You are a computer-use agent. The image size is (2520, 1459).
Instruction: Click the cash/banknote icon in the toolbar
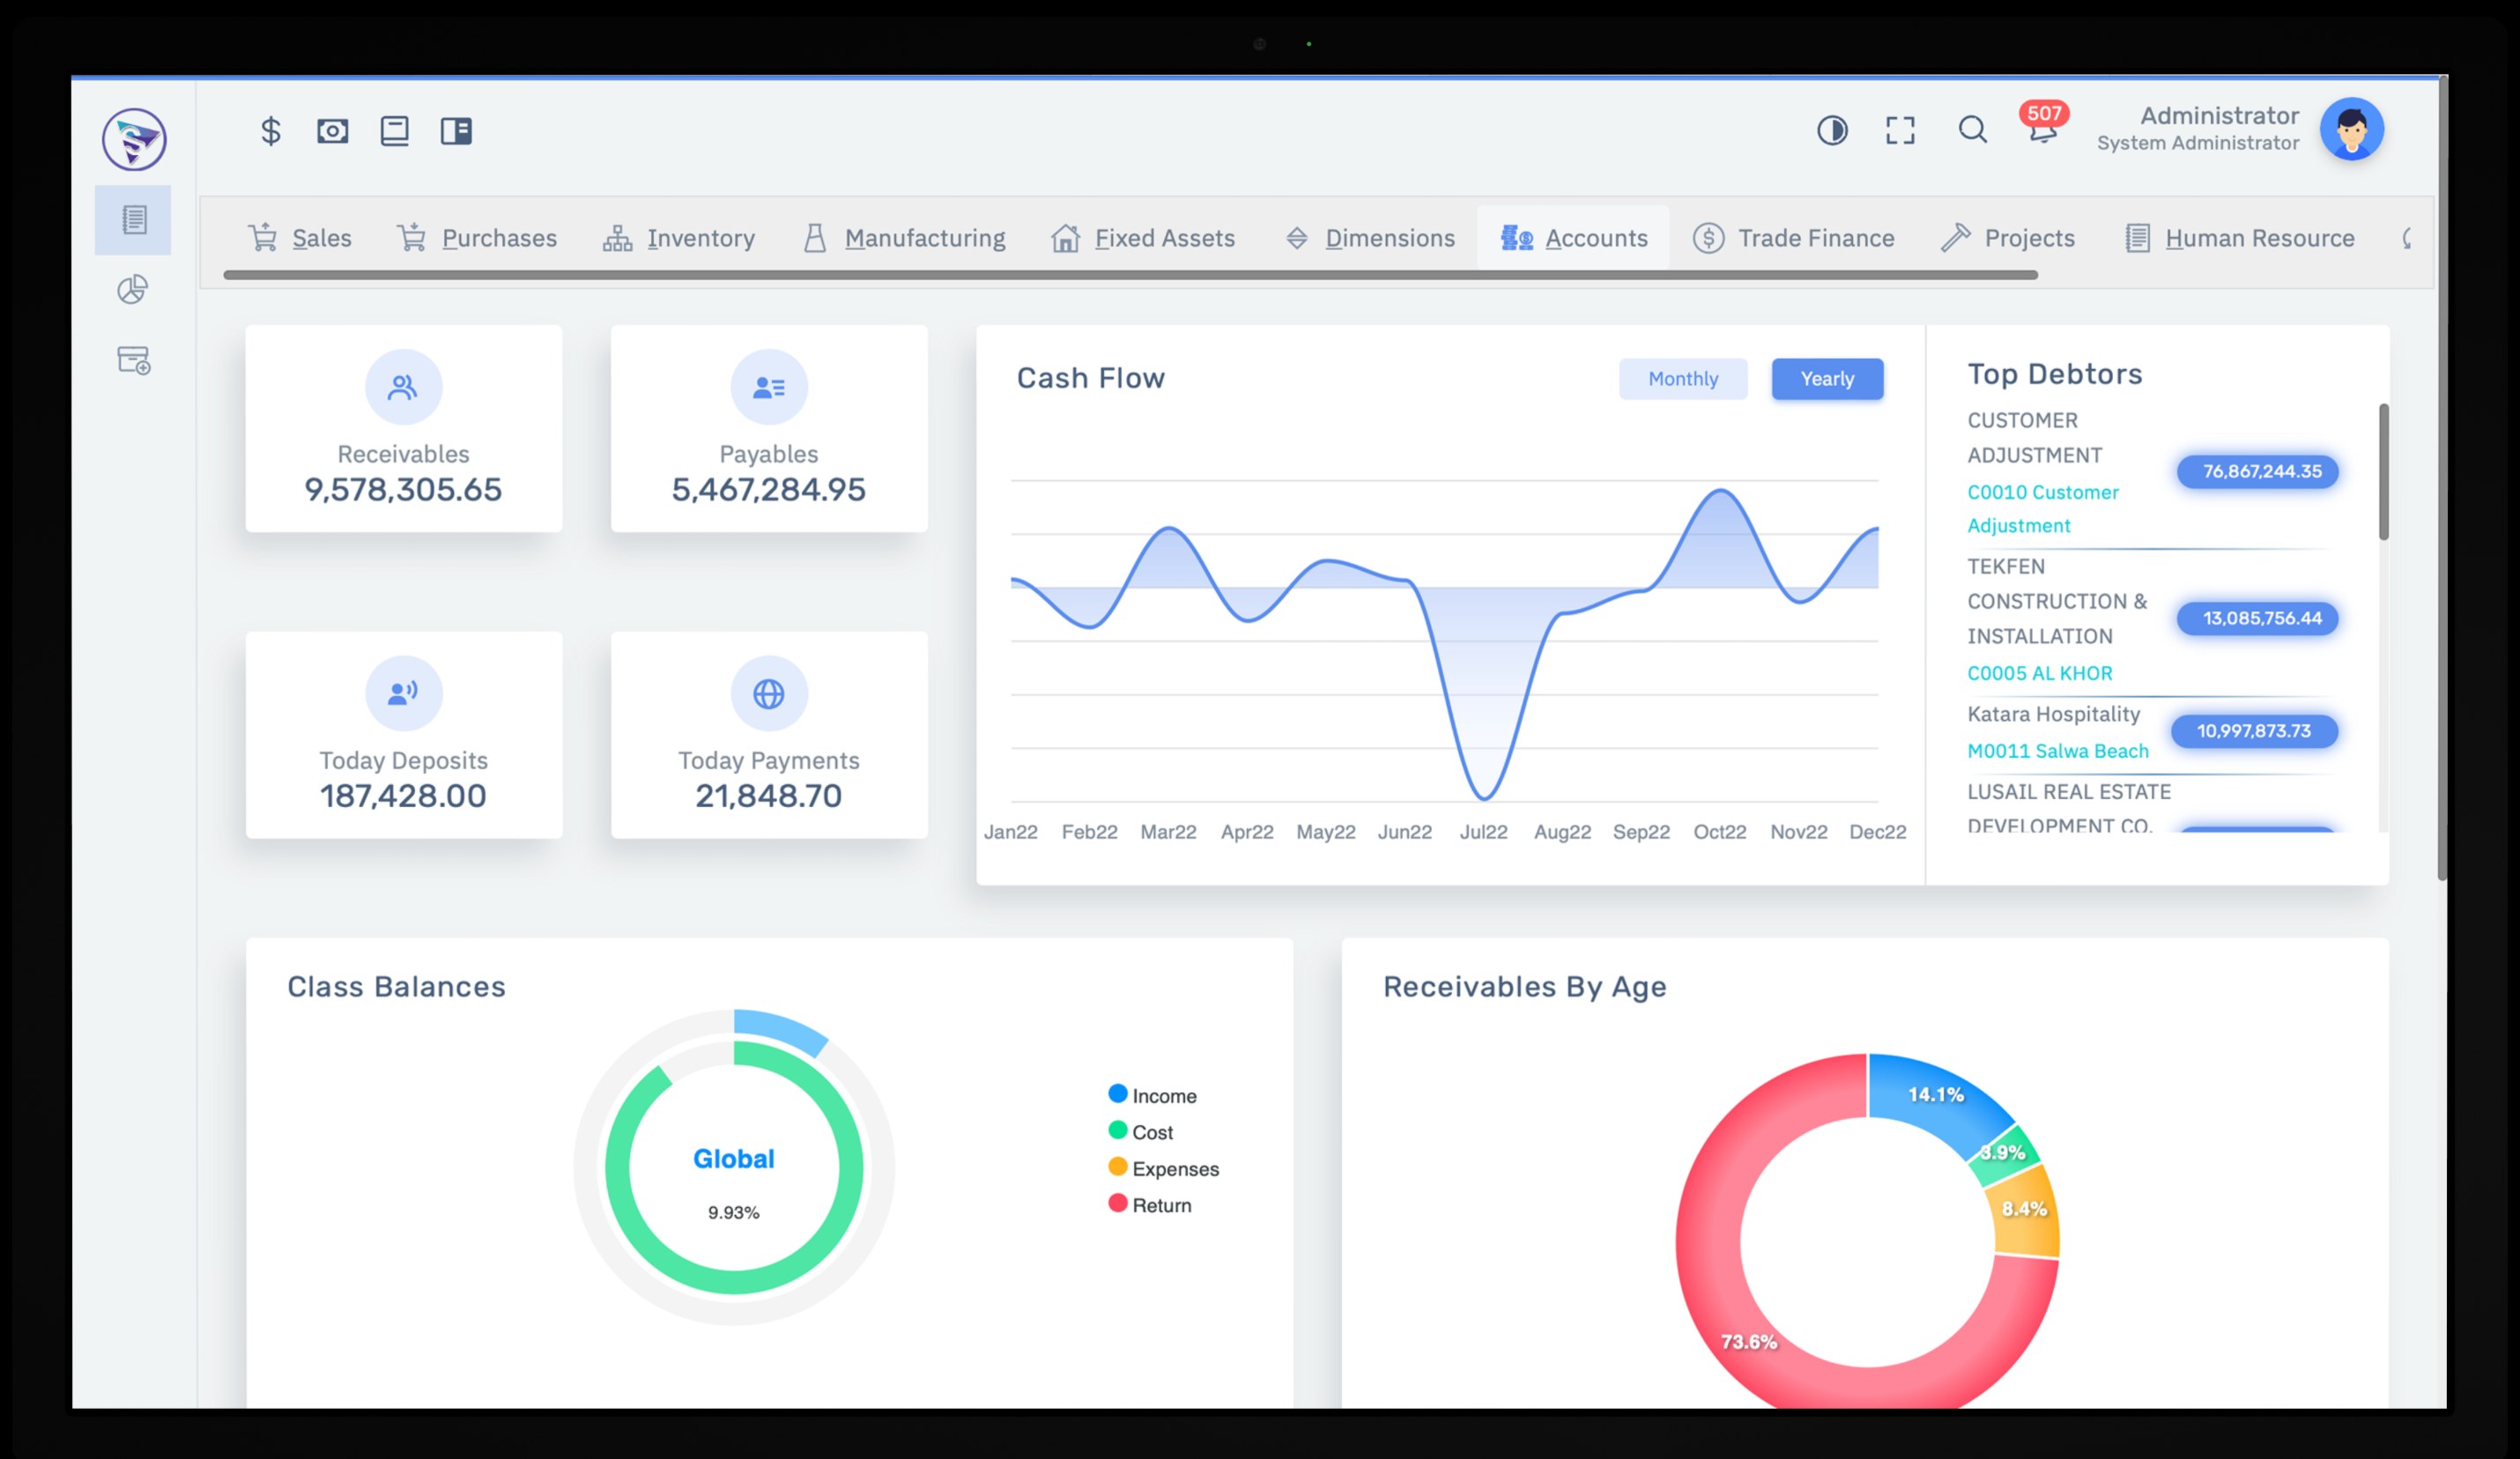coord(333,130)
